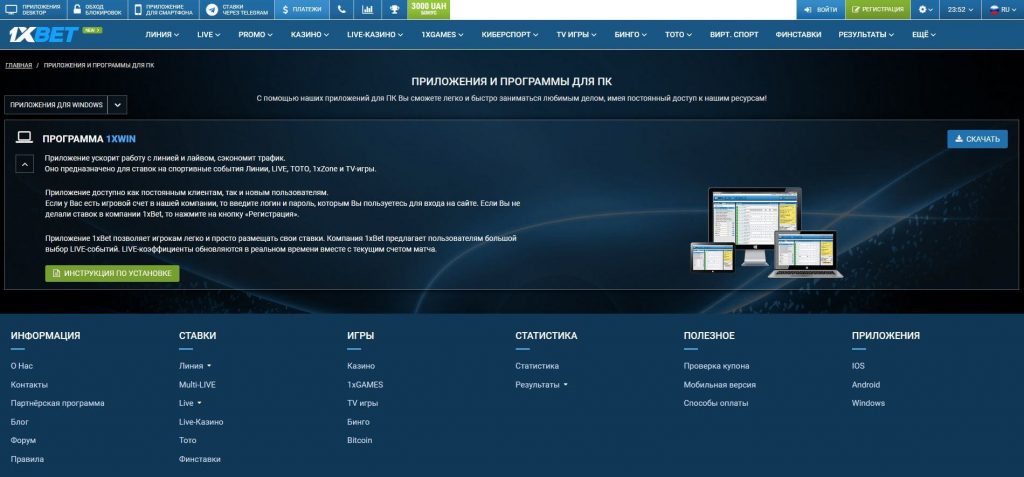1024x477 pixels.
Task: Open the 1xGAMES footer link
Action: tap(365, 385)
